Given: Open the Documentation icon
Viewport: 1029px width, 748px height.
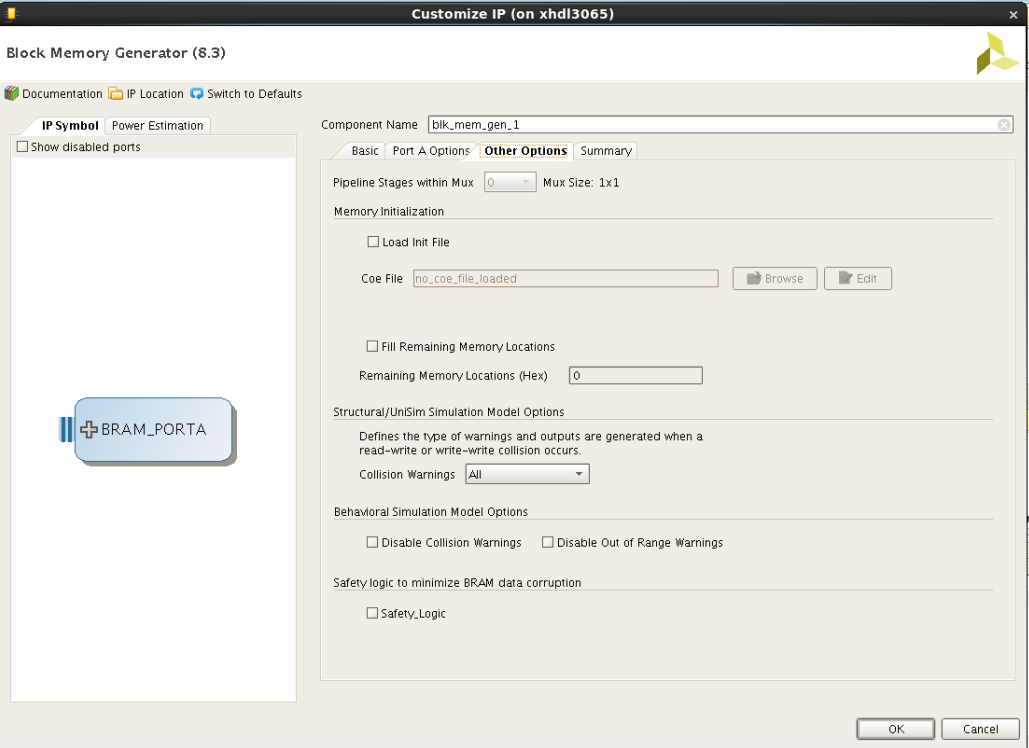Looking at the screenshot, I should click(x=12, y=93).
